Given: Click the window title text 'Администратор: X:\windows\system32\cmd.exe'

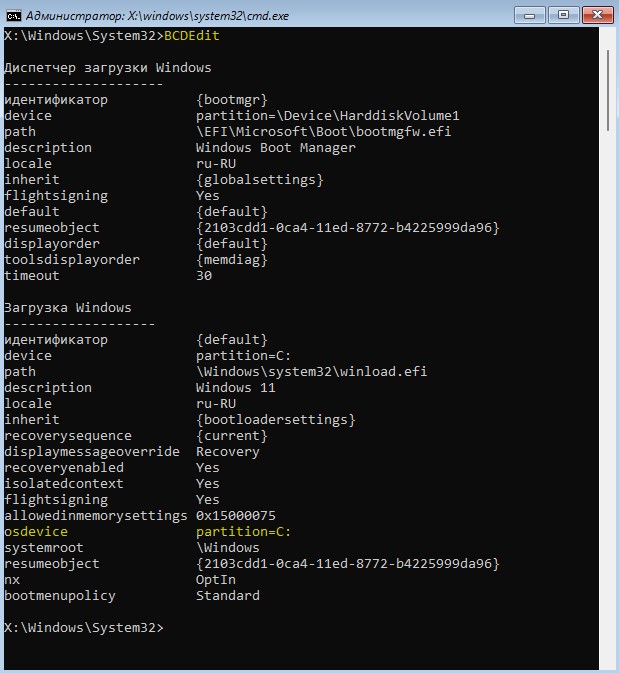Looking at the screenshot, I should [157, 16].
